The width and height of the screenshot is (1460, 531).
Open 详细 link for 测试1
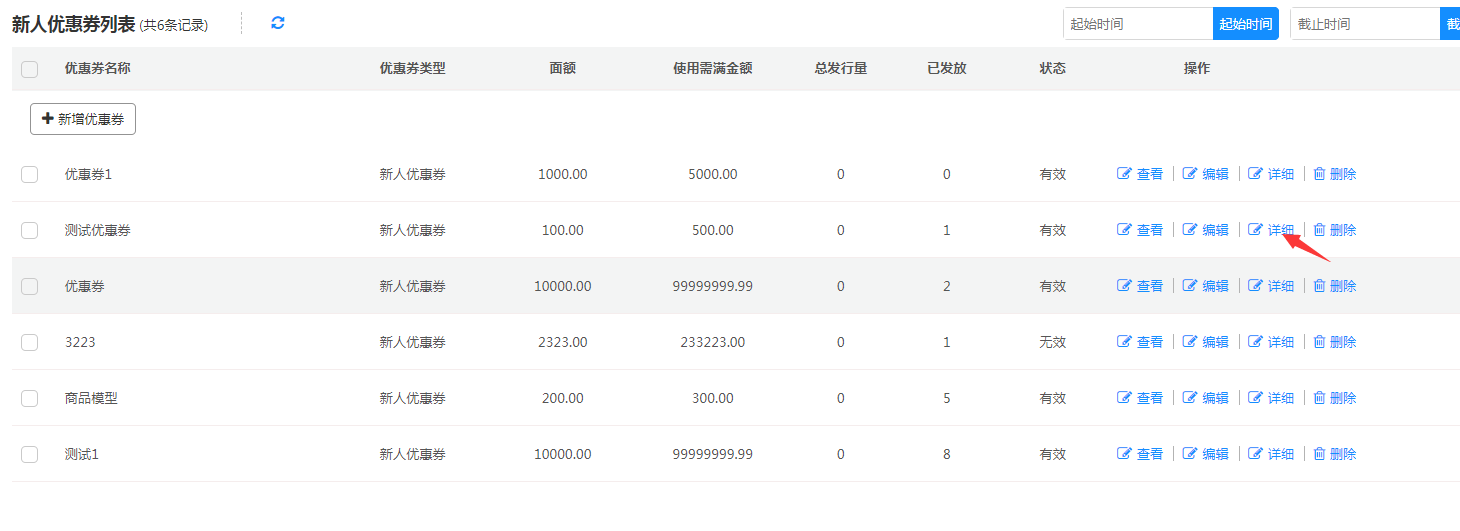pyautogui.click(x=1280, y=454)
